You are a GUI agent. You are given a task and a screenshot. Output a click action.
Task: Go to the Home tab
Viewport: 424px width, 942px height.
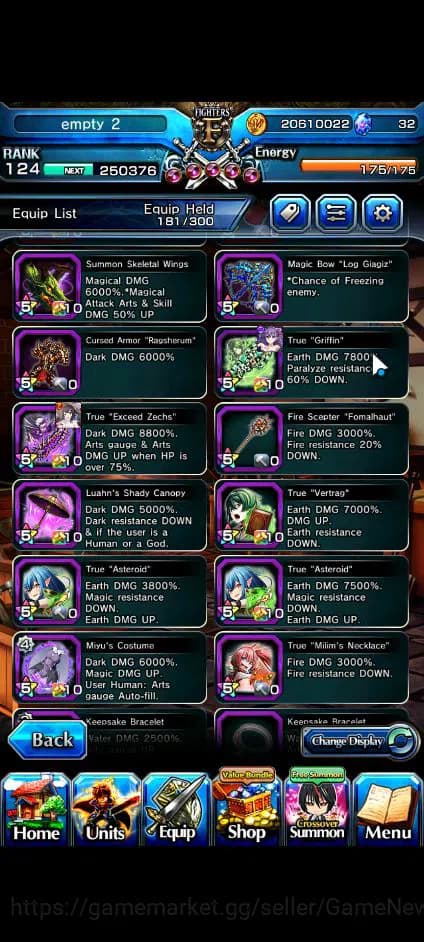click(36, 808)
